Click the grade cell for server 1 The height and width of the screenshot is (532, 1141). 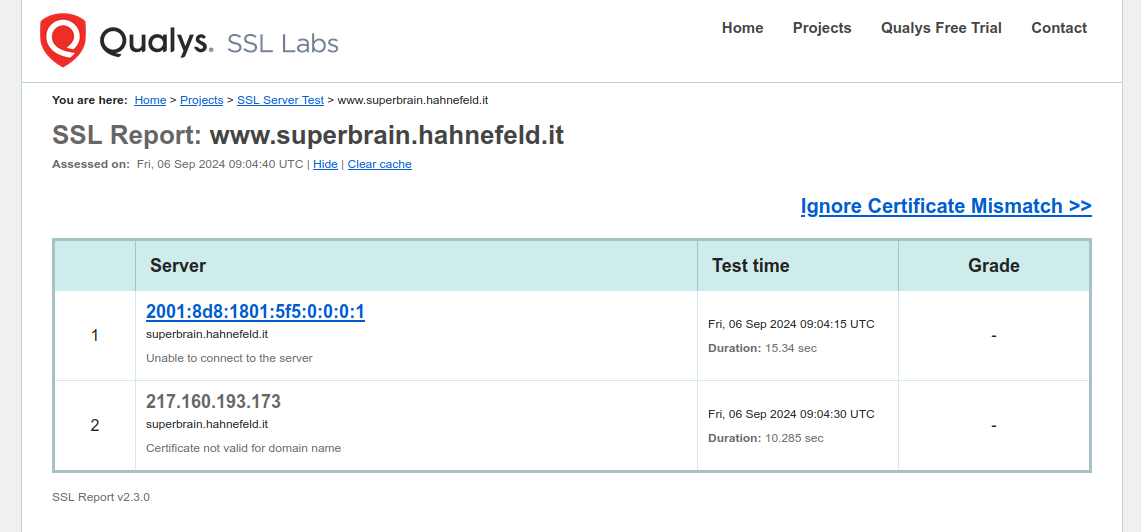click(x=993, y=336)
